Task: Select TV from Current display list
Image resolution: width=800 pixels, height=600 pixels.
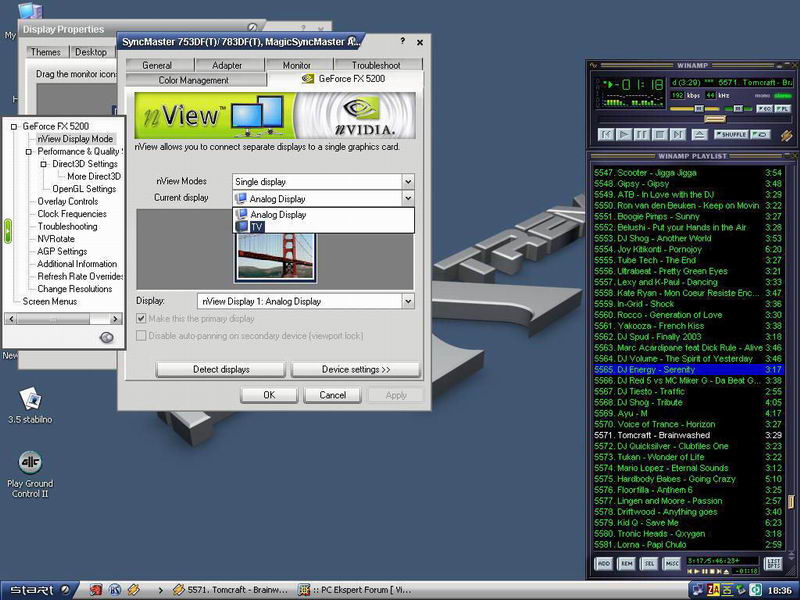Action: [258, 227]
